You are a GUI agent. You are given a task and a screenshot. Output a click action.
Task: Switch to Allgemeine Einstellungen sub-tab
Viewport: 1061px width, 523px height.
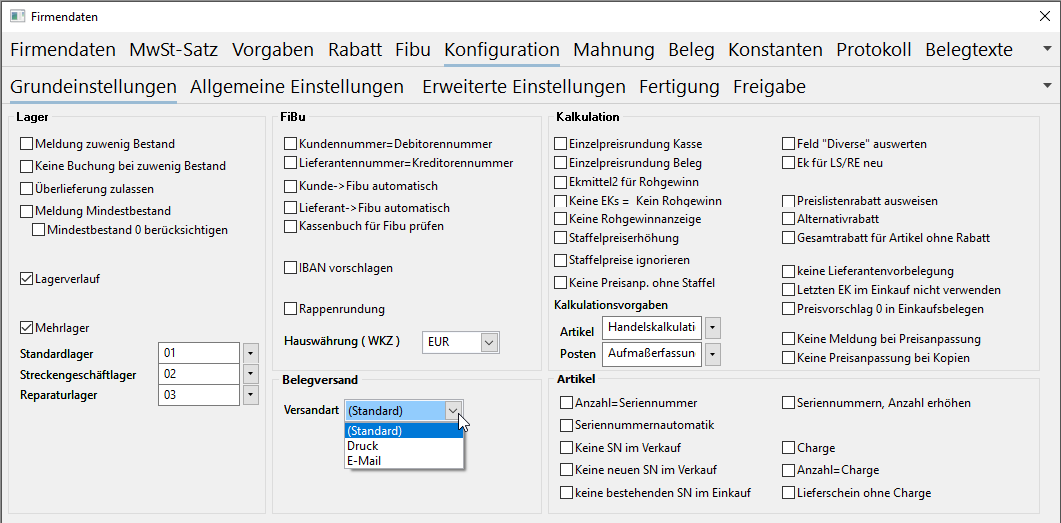tap(297, 87)
